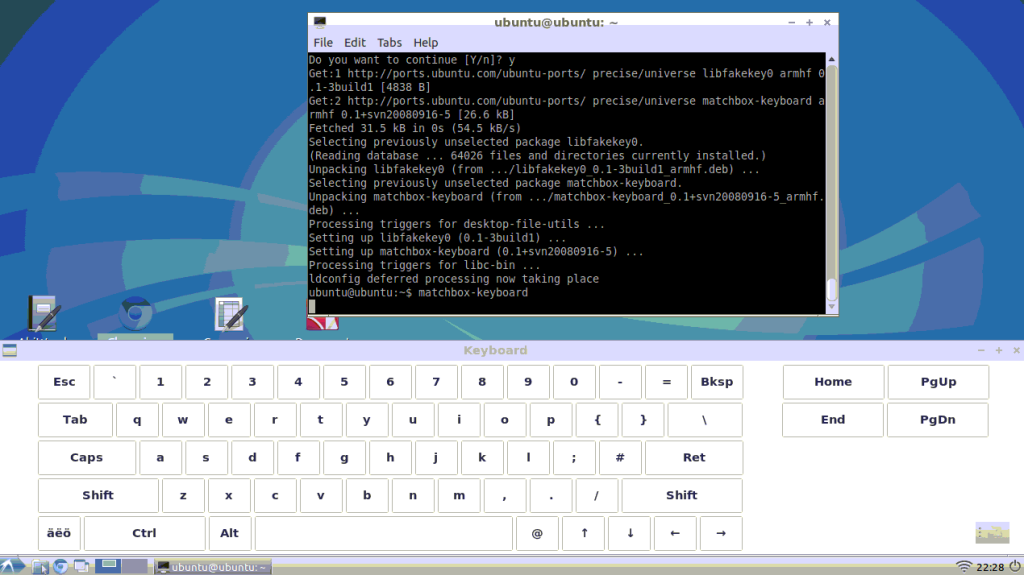Viewport: 1024px width, 575px height.
Task: Tap the semicolon key
Action: tap(574, 457)
